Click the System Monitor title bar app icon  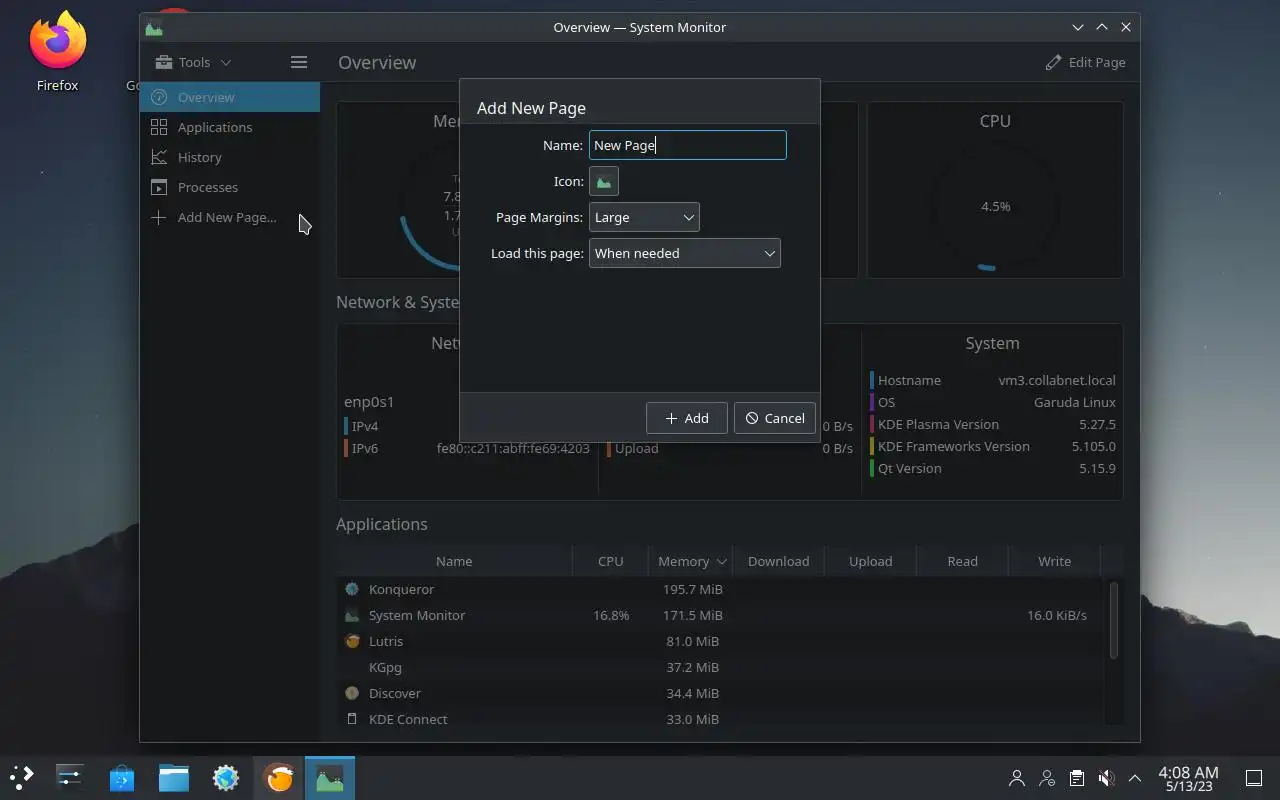154,27
